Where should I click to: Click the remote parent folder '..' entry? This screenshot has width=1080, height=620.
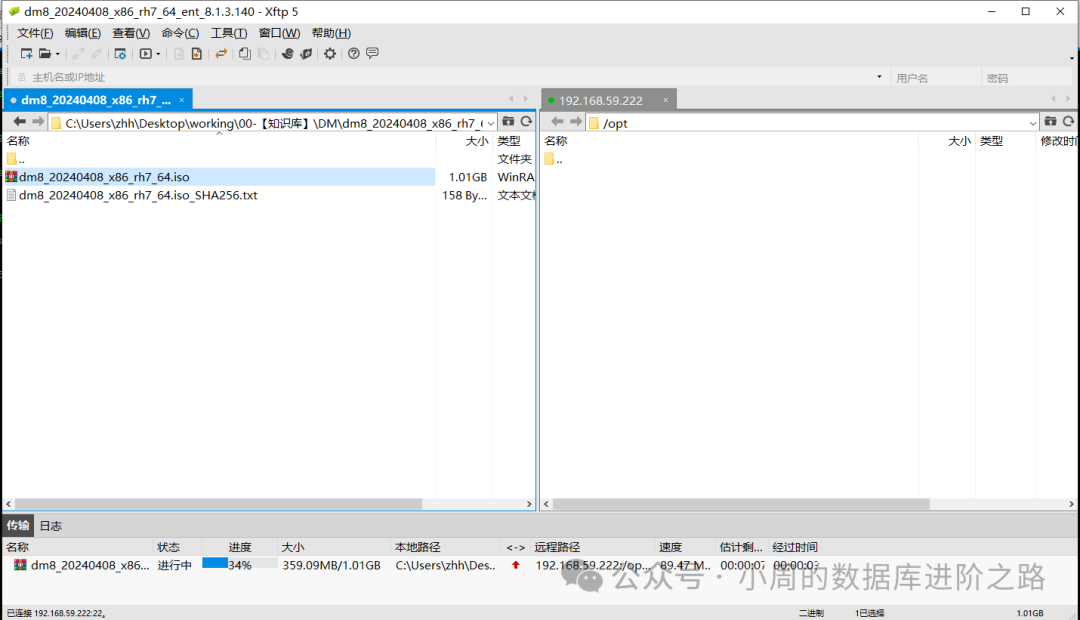point(554,159)
